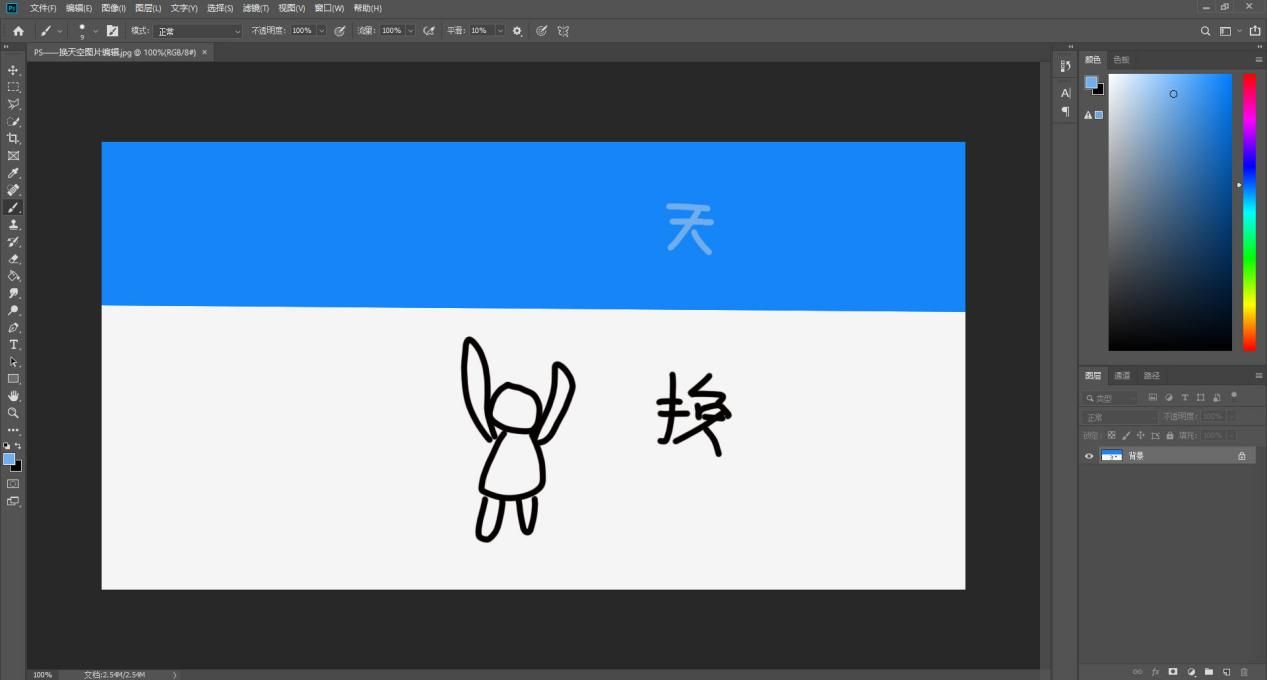Viewport: 1267px width, 680px height.
Task: Select the Crop tool
Action: 13,138
